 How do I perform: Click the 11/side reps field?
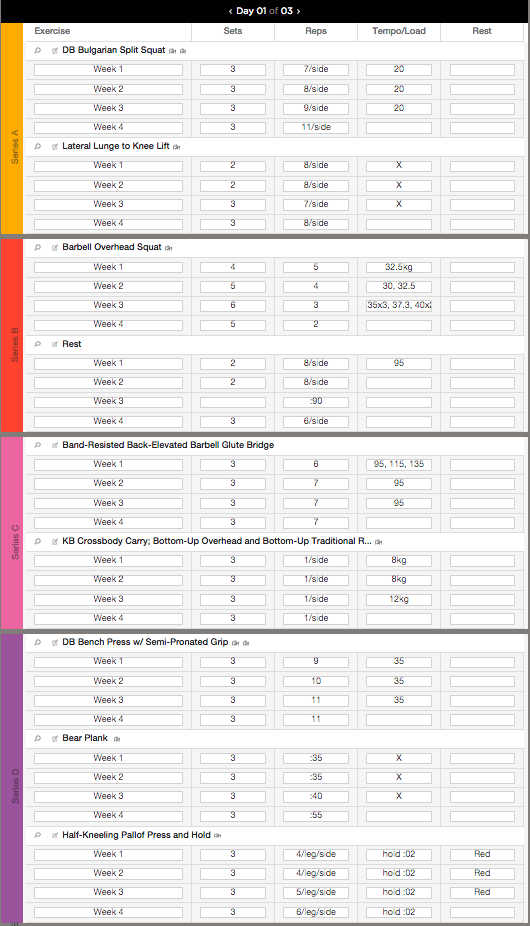(316, 128)
